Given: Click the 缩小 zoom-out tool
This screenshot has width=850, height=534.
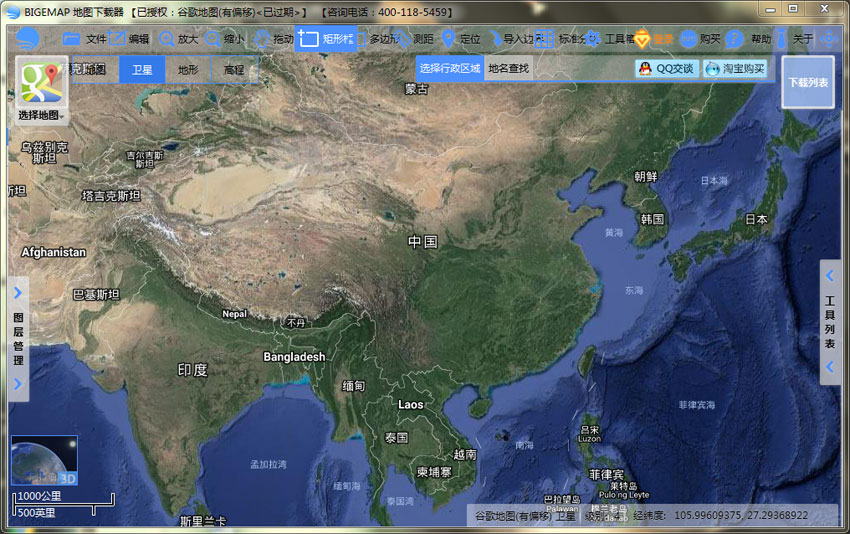Looking at the screenshot, I should point(224,39).
